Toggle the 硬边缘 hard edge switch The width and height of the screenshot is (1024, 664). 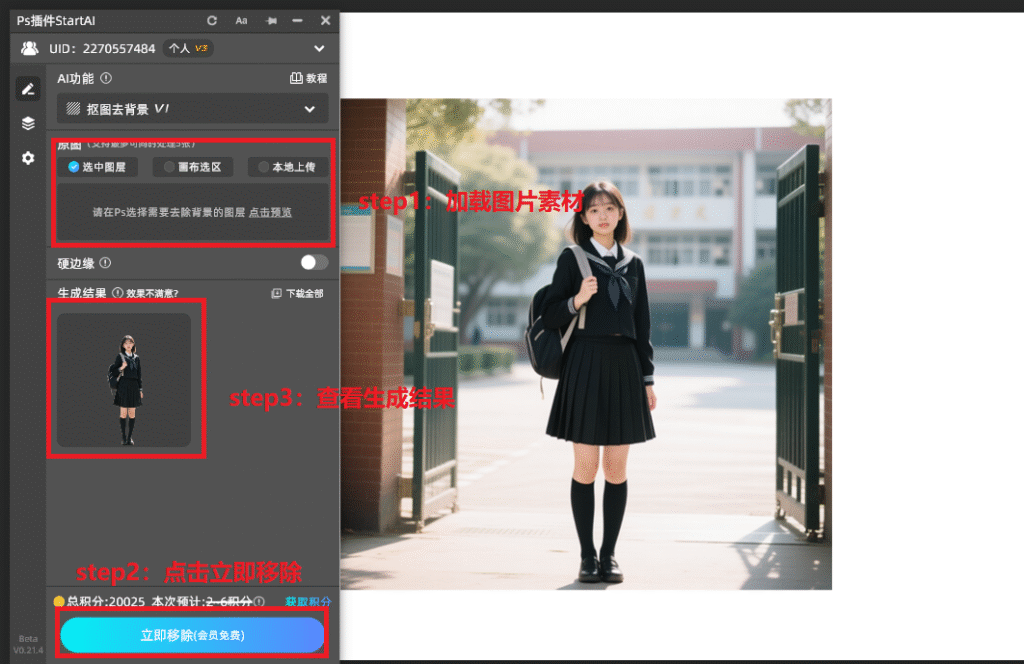[313, 262]
